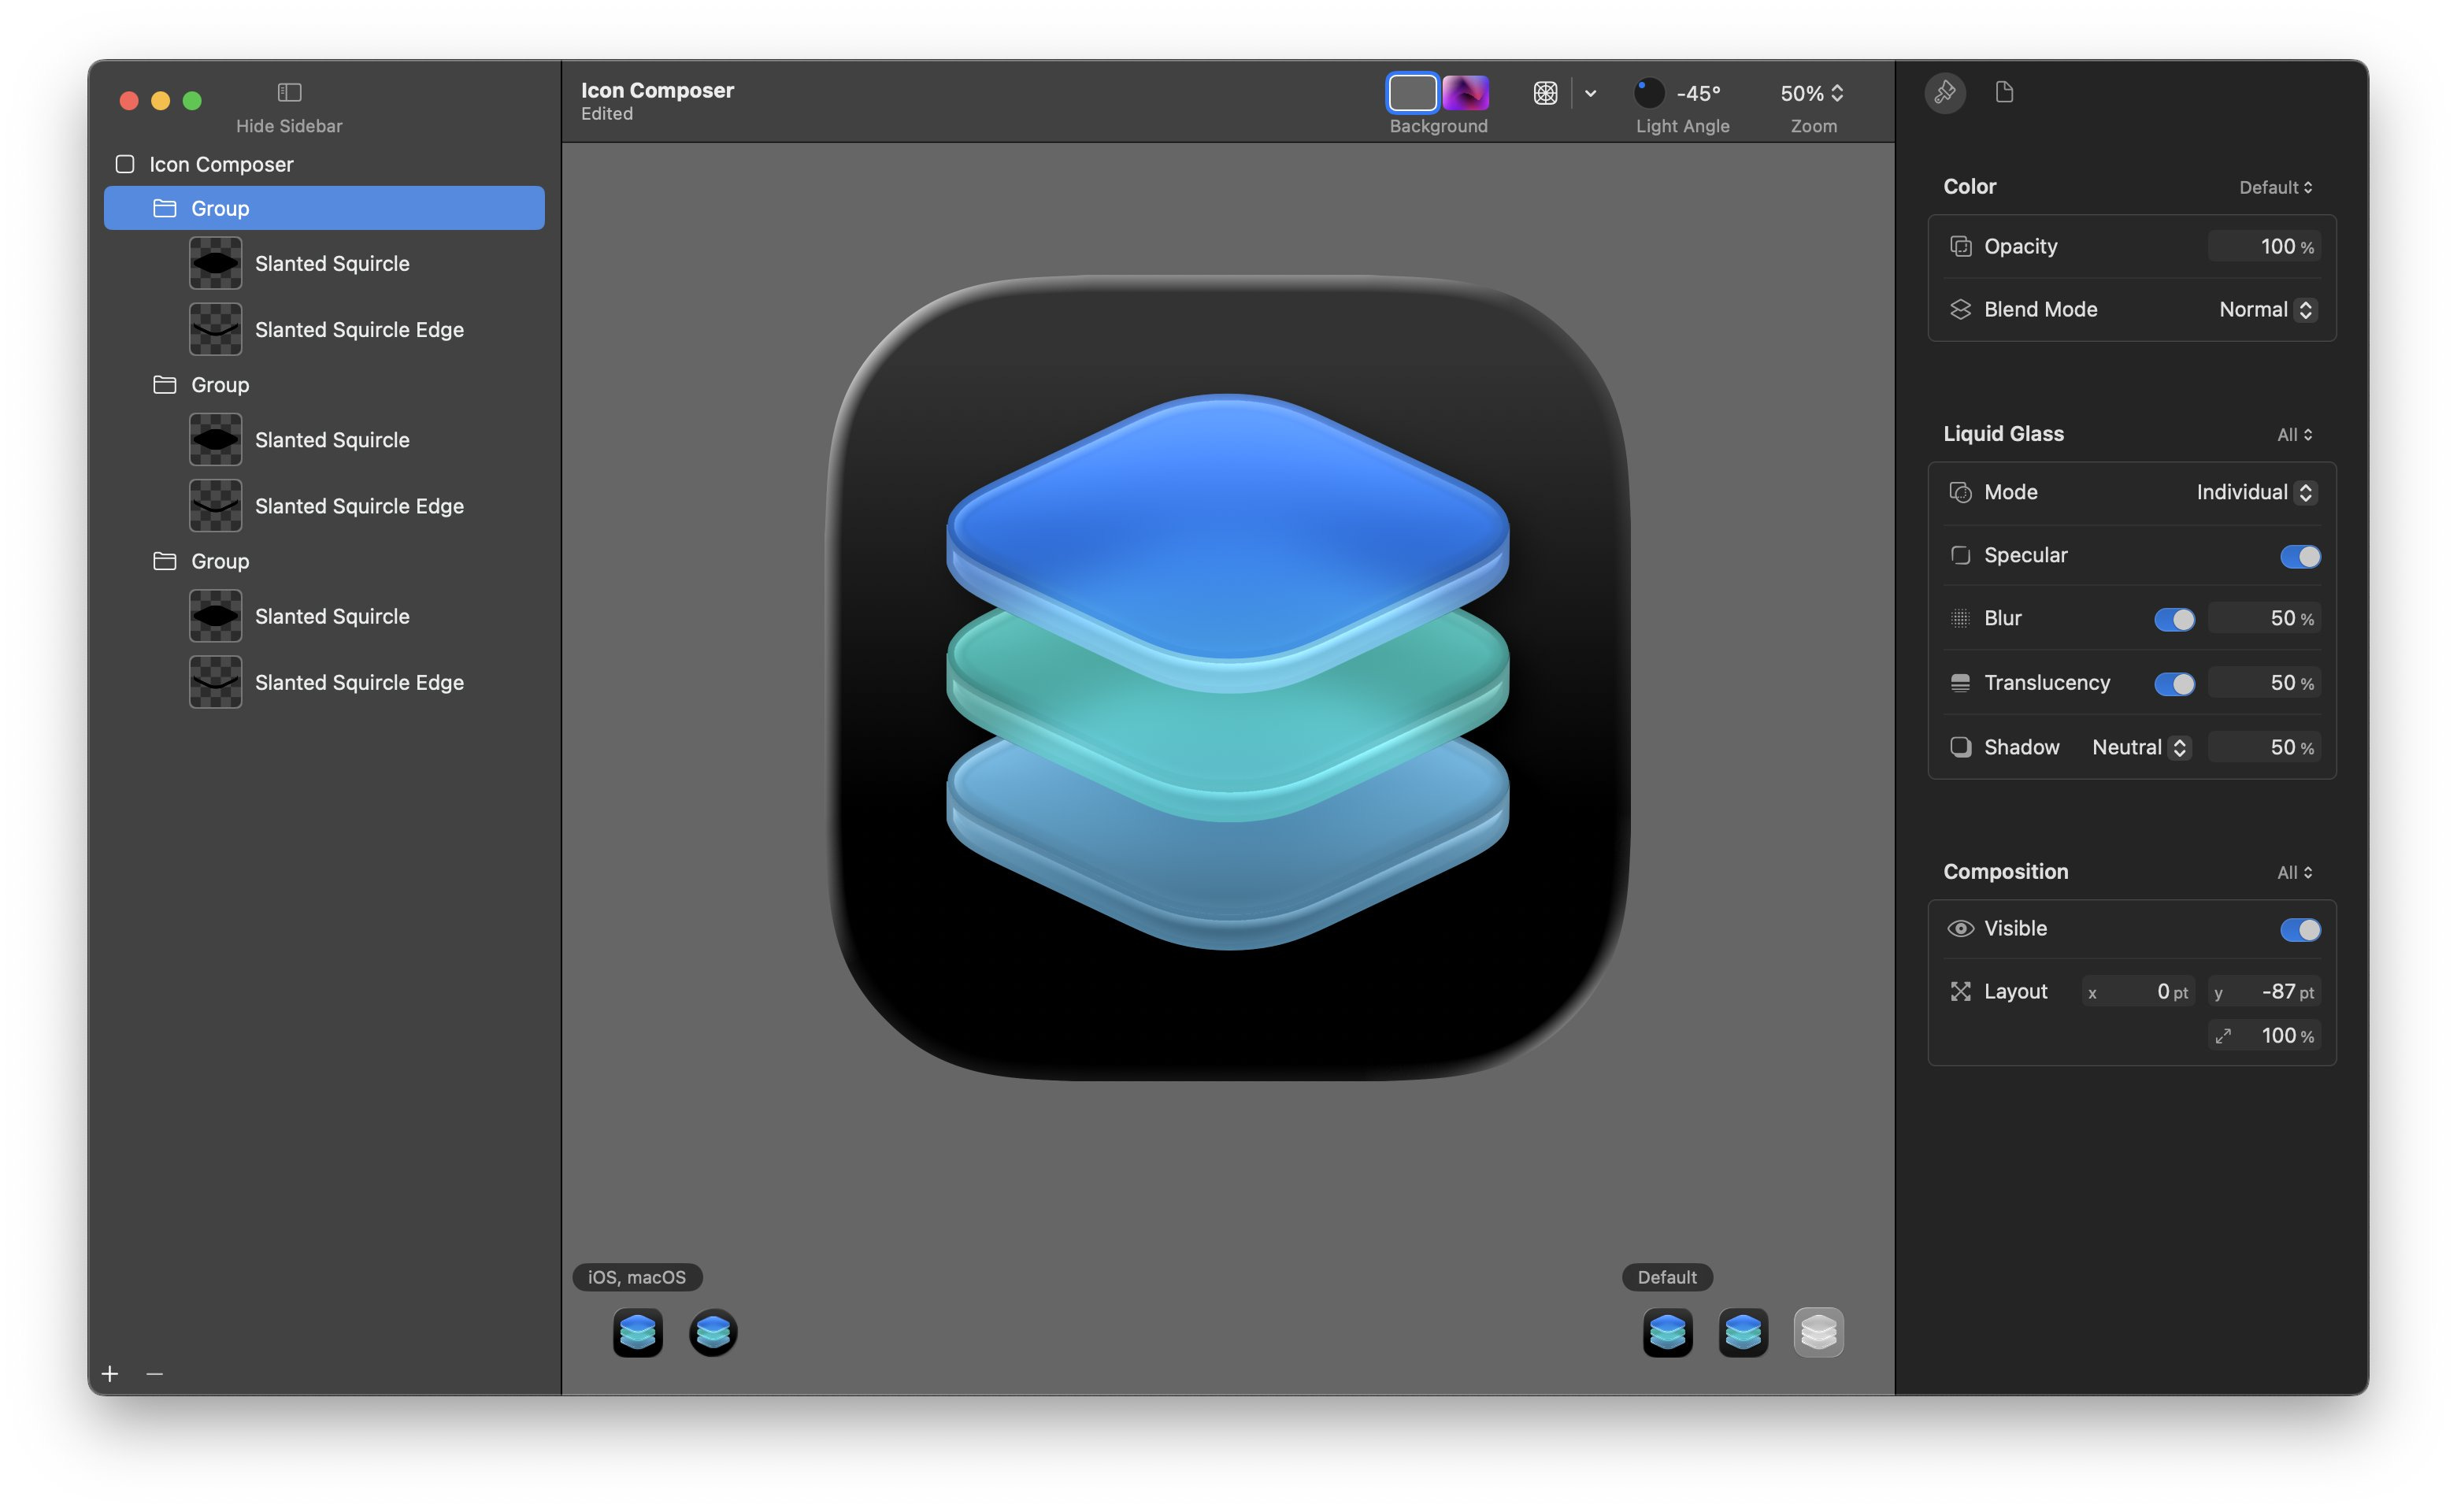Select the circular watchOS icon preview
The height and width of the screenshot is (1512, 2457).
tap(713, 1332)
